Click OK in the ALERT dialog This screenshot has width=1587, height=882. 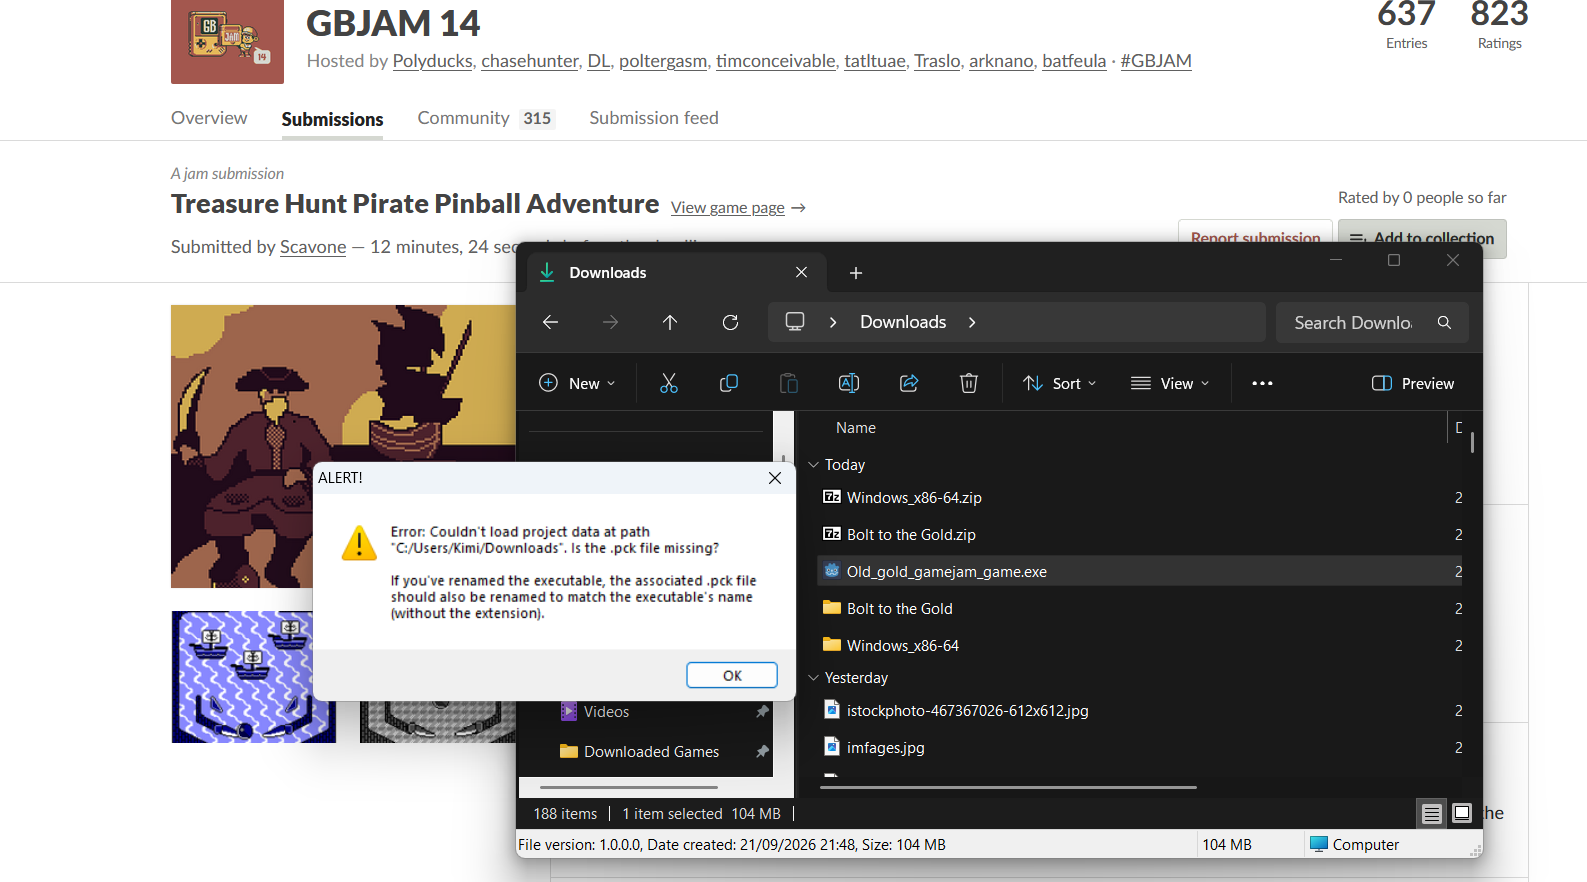[x=732, y=675]
